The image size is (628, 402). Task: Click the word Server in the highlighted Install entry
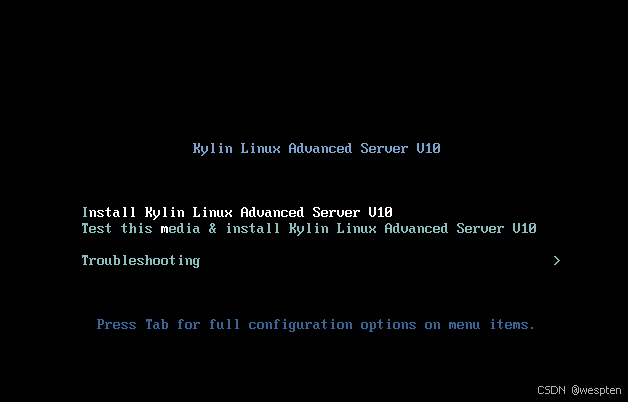336,212
